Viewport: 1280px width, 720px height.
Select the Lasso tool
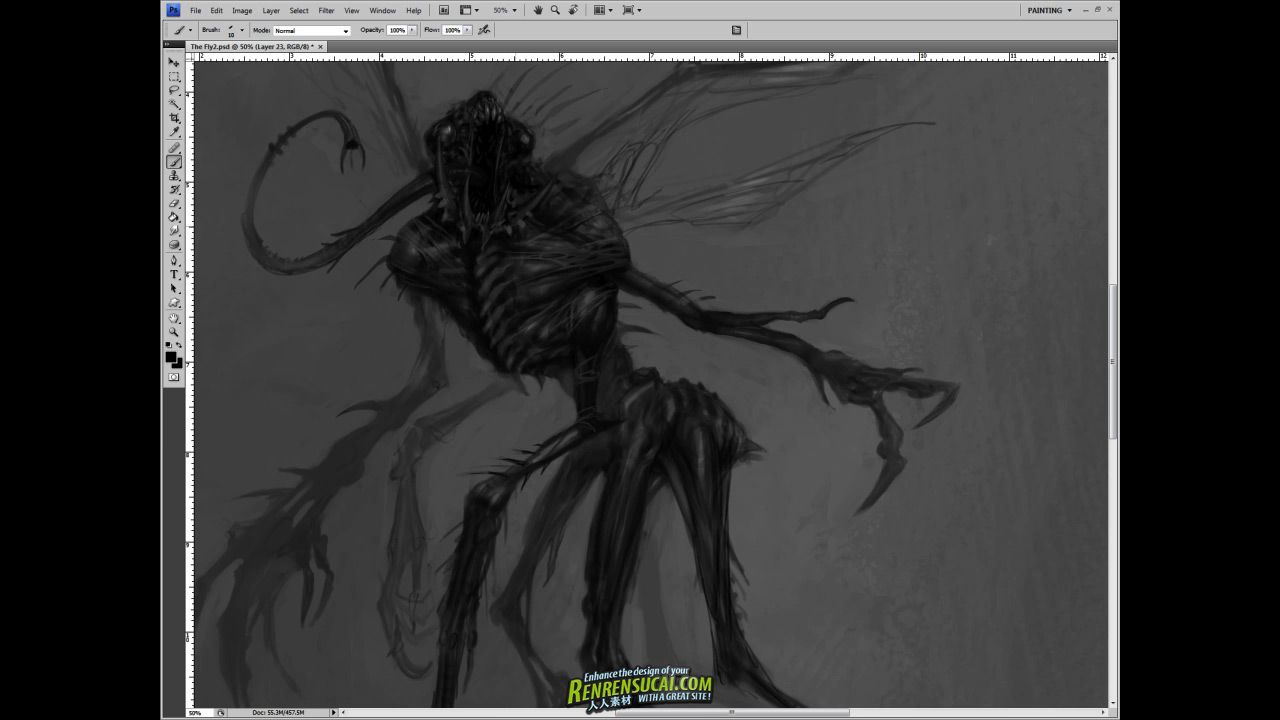(x=174, y=90)
